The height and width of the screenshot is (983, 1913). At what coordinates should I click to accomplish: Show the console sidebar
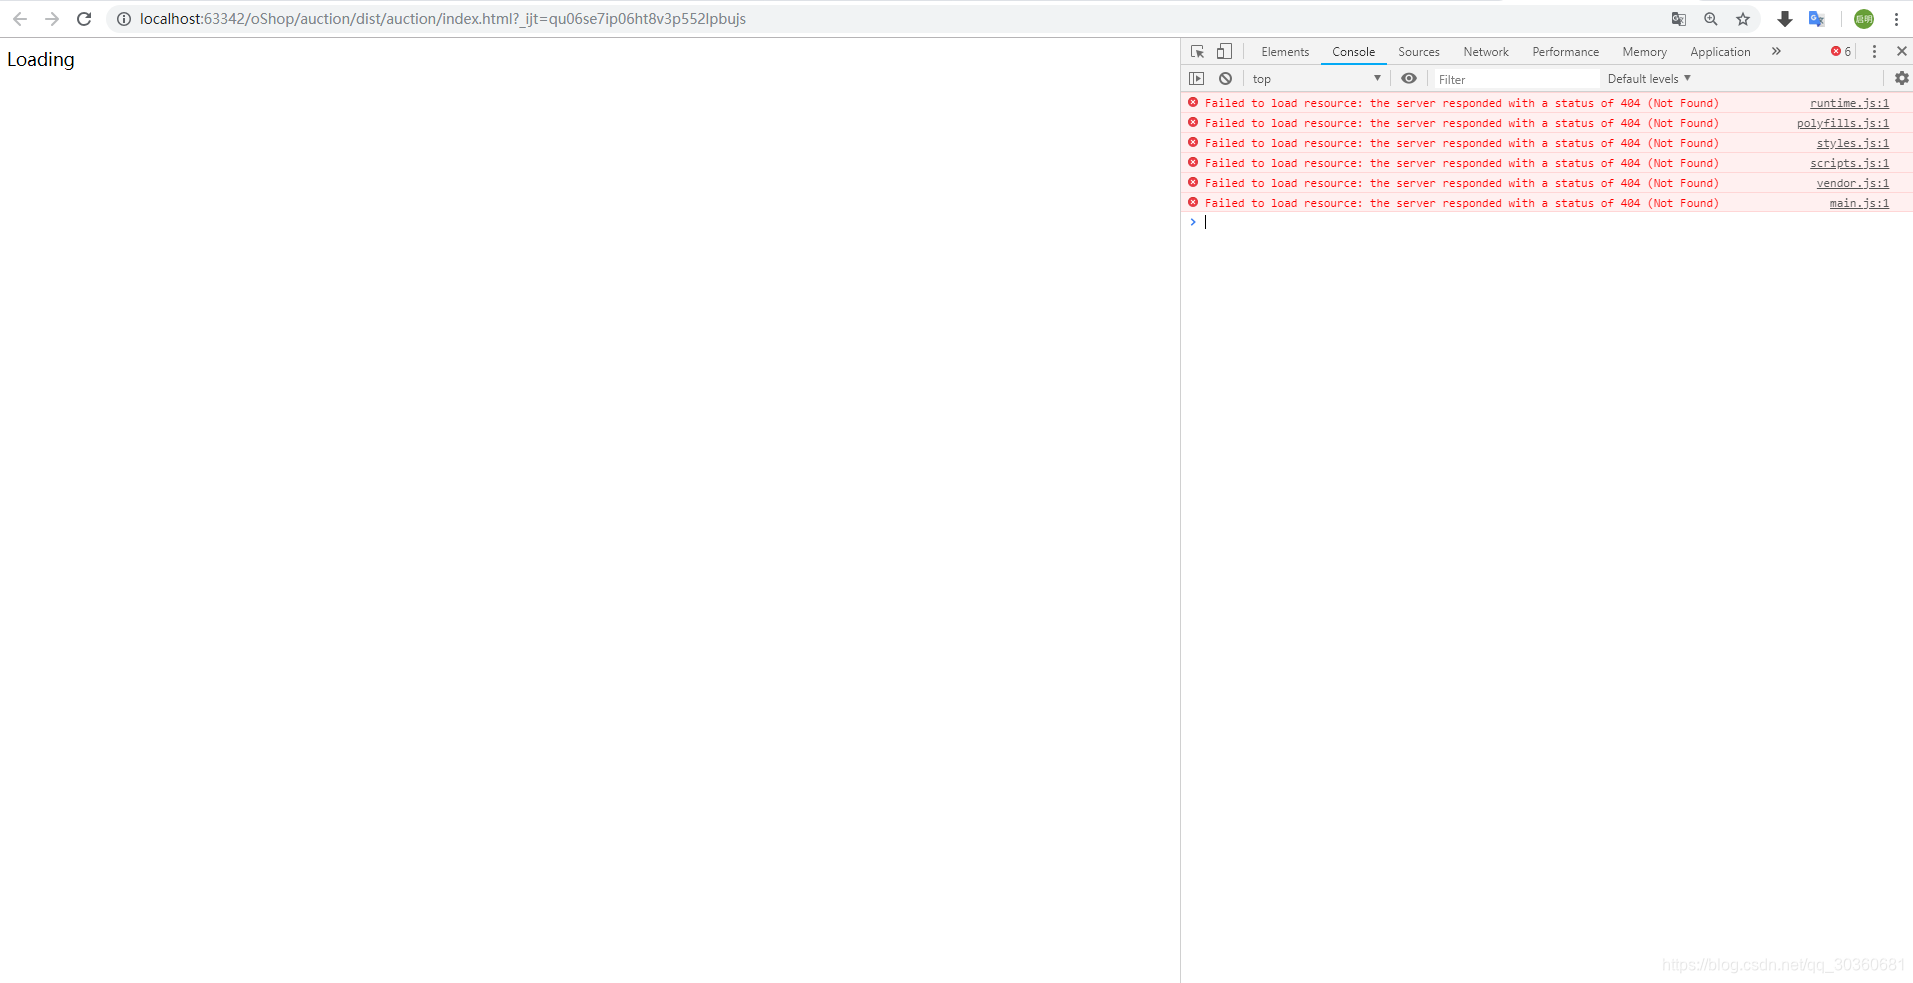point(1197,78)
